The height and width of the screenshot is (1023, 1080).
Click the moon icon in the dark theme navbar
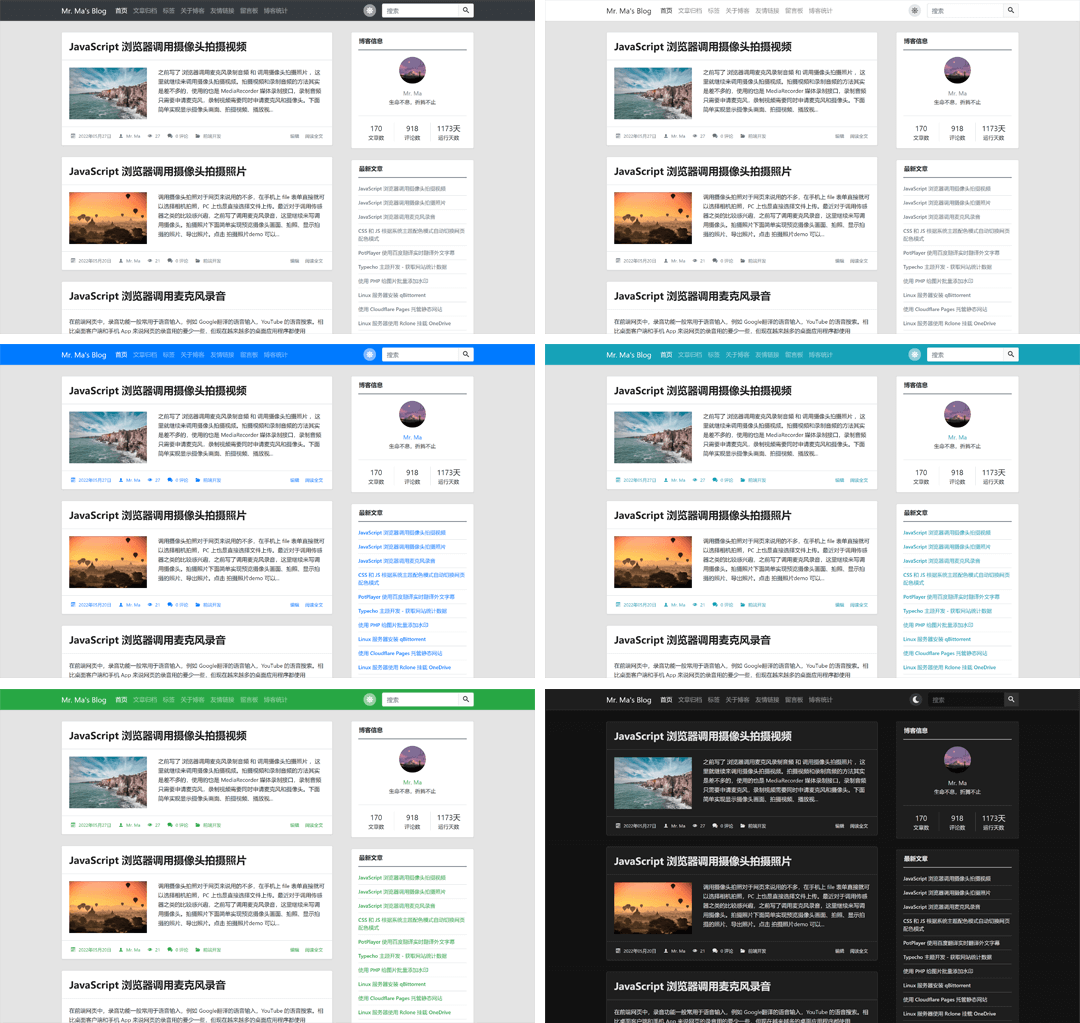916,699
